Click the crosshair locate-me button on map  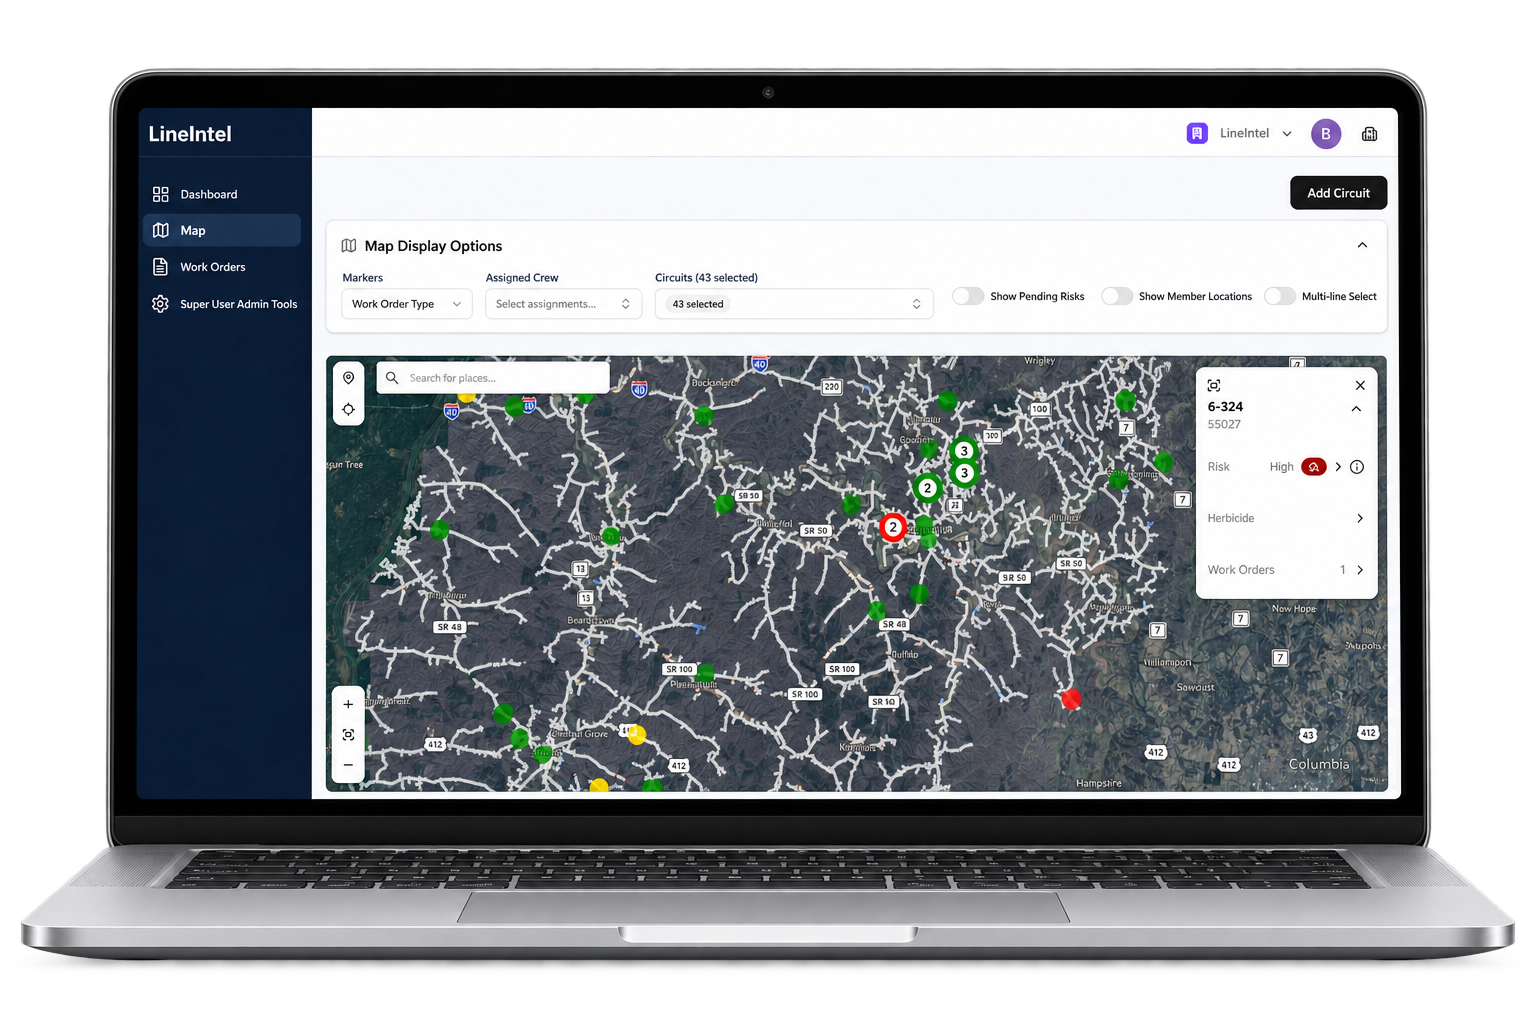coord(348,409)
